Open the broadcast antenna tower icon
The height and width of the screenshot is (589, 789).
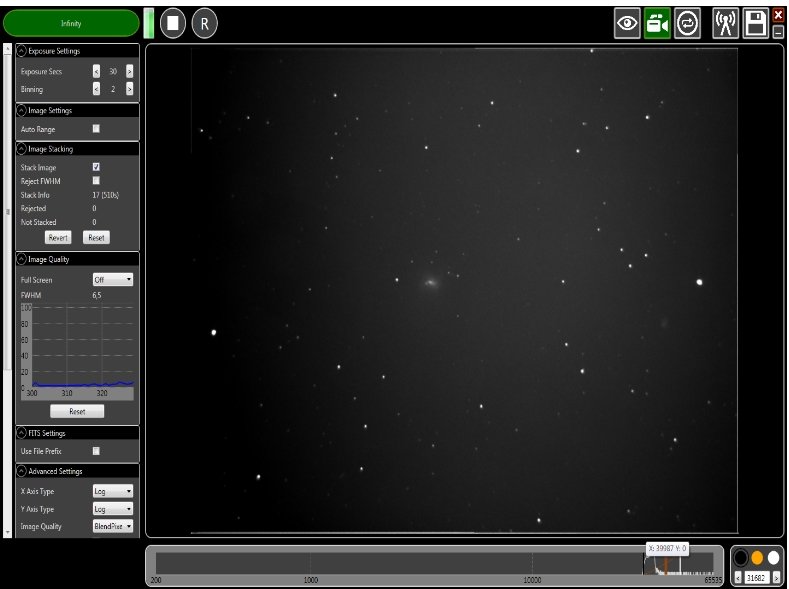[725, 23]
